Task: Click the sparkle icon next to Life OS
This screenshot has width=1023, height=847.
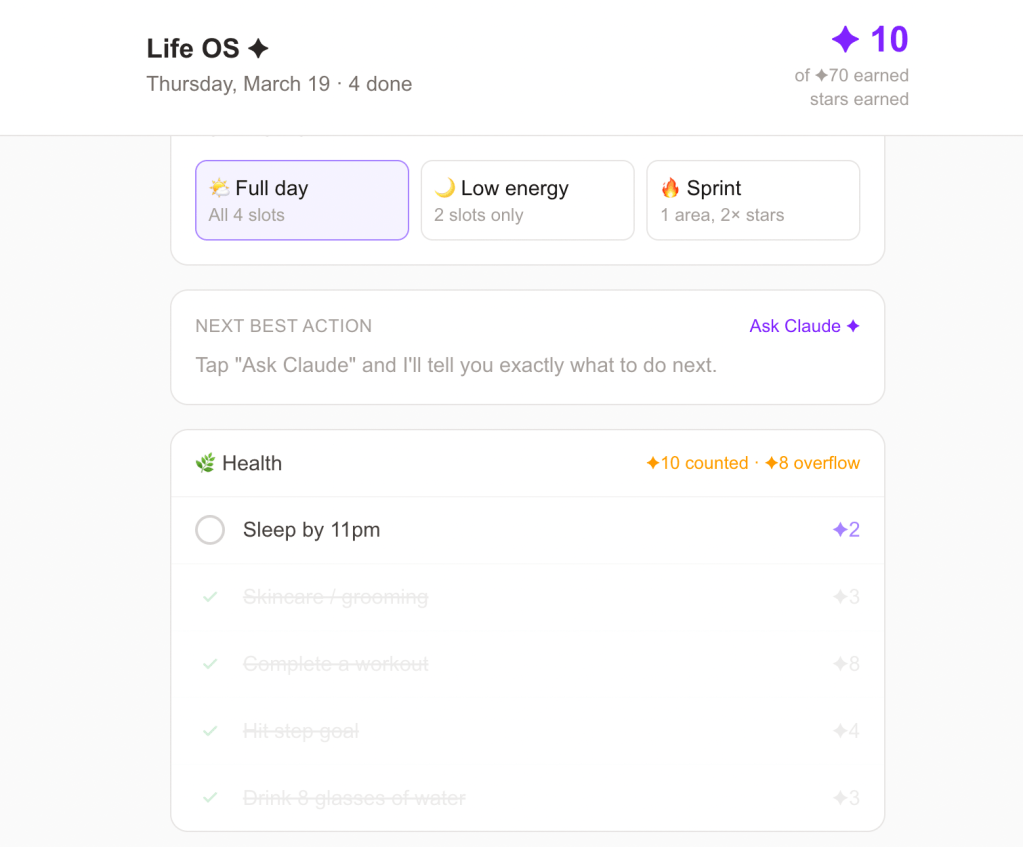Action: (x=258, y=48)
